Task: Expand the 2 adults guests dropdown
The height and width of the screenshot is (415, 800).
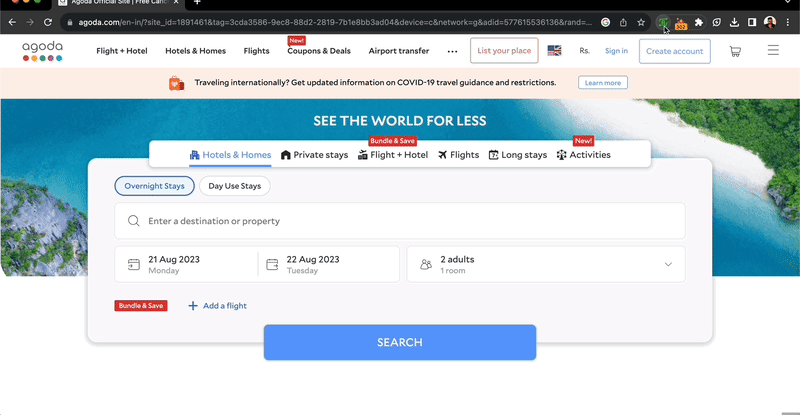Action: (x=546, y=264)
